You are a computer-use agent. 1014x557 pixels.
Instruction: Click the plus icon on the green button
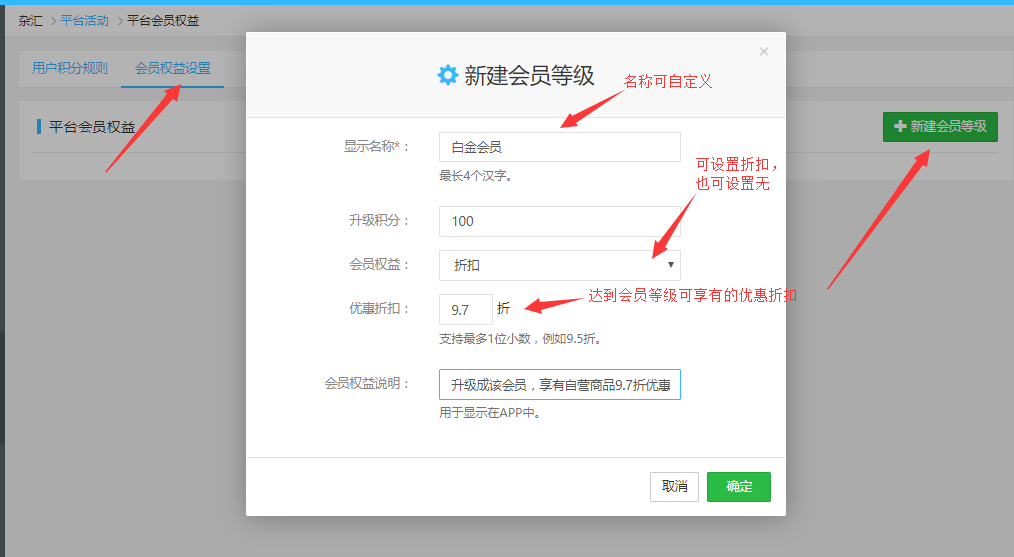[x=900, y=126]
